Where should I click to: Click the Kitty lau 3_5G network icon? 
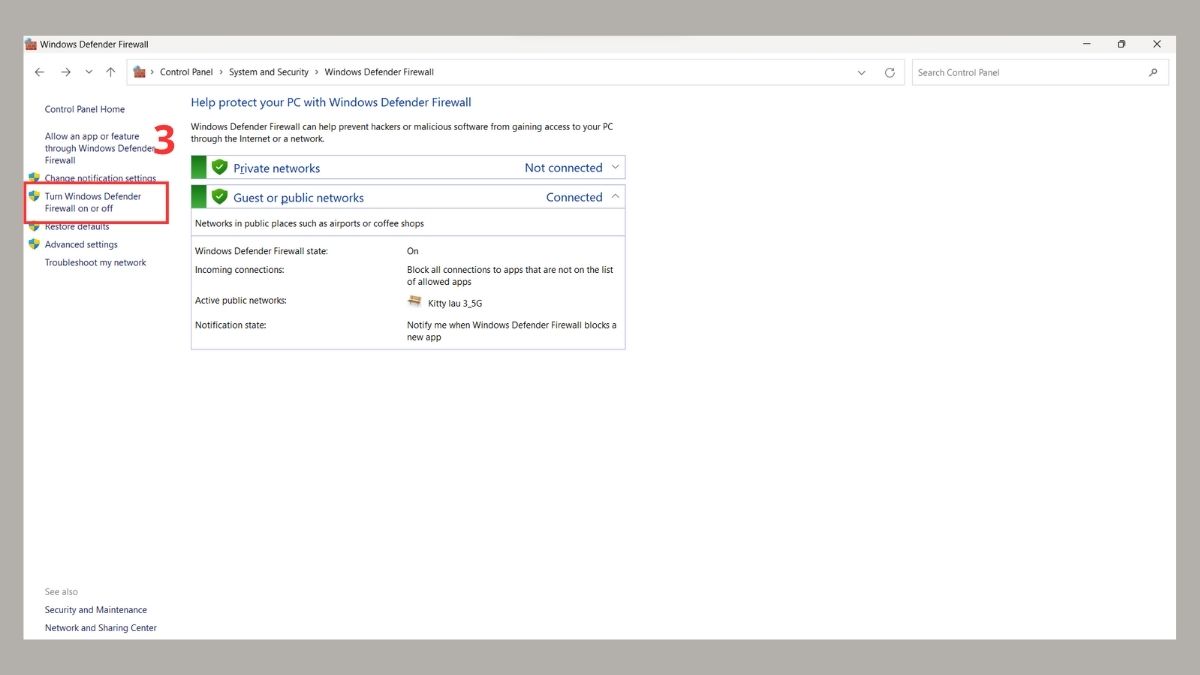(414, 301)
